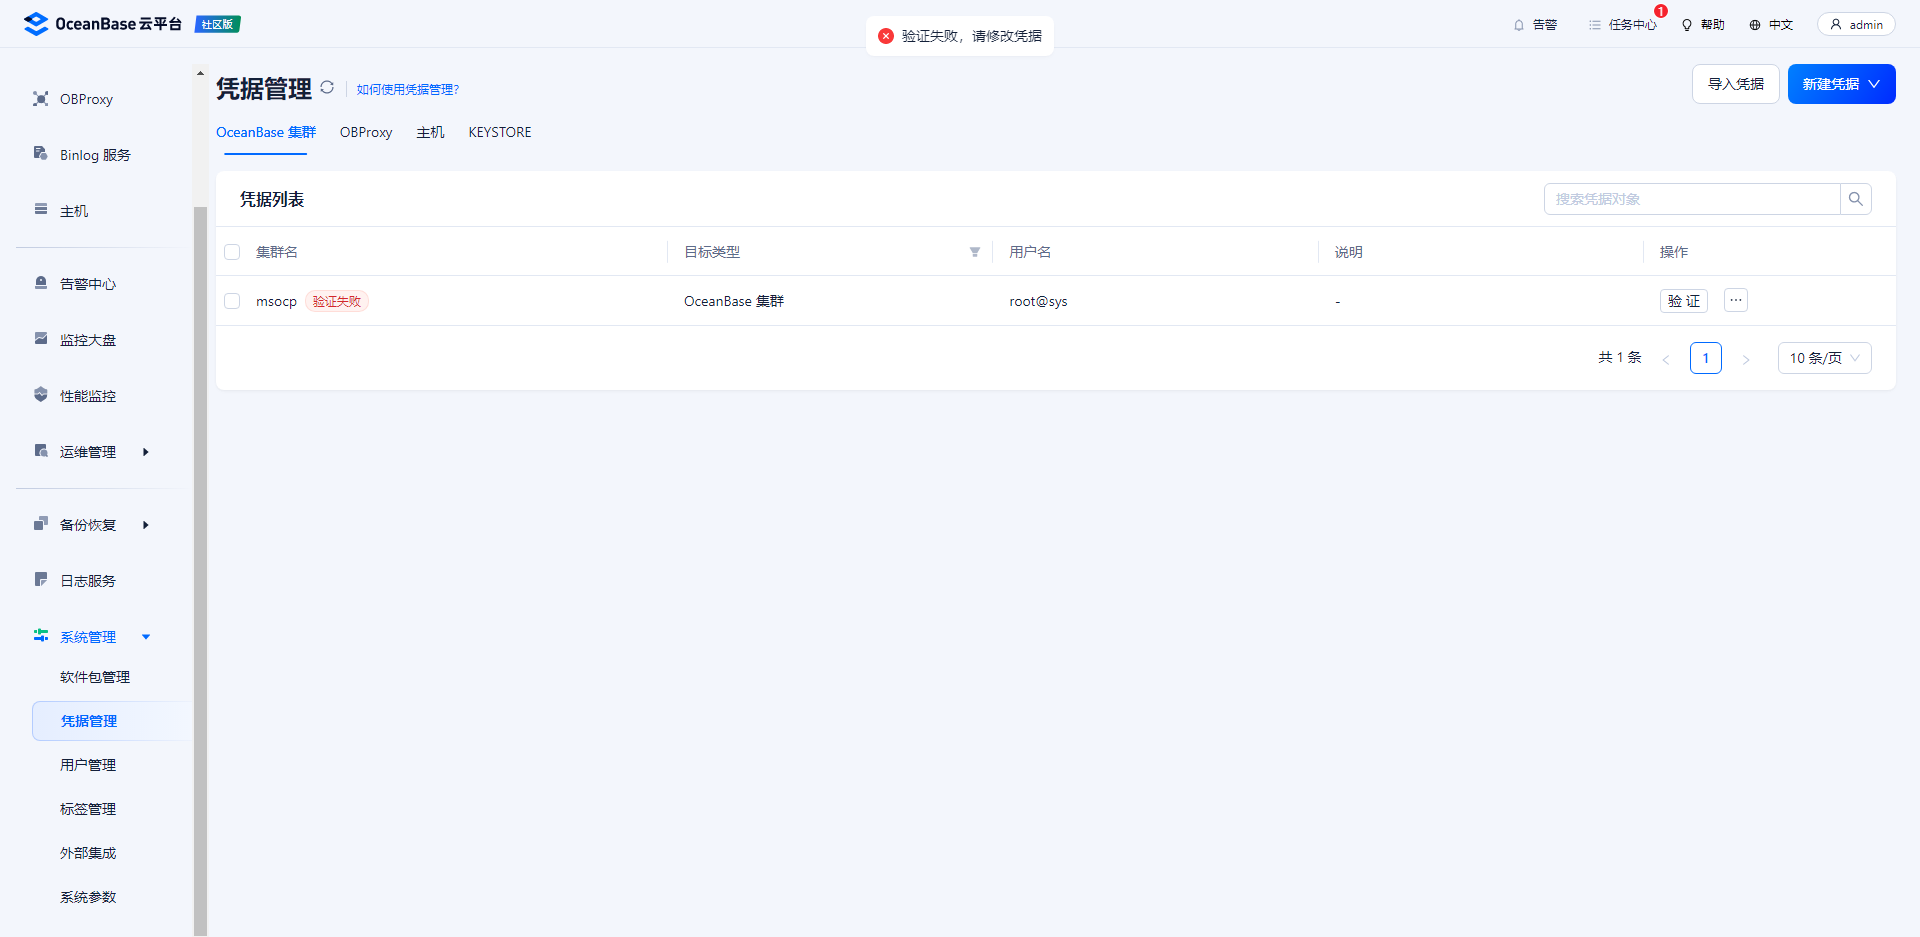The width and height of the screenshot is (1920, 937).
Task: Select all credentials with header checkbox
Action: point(232,252)
